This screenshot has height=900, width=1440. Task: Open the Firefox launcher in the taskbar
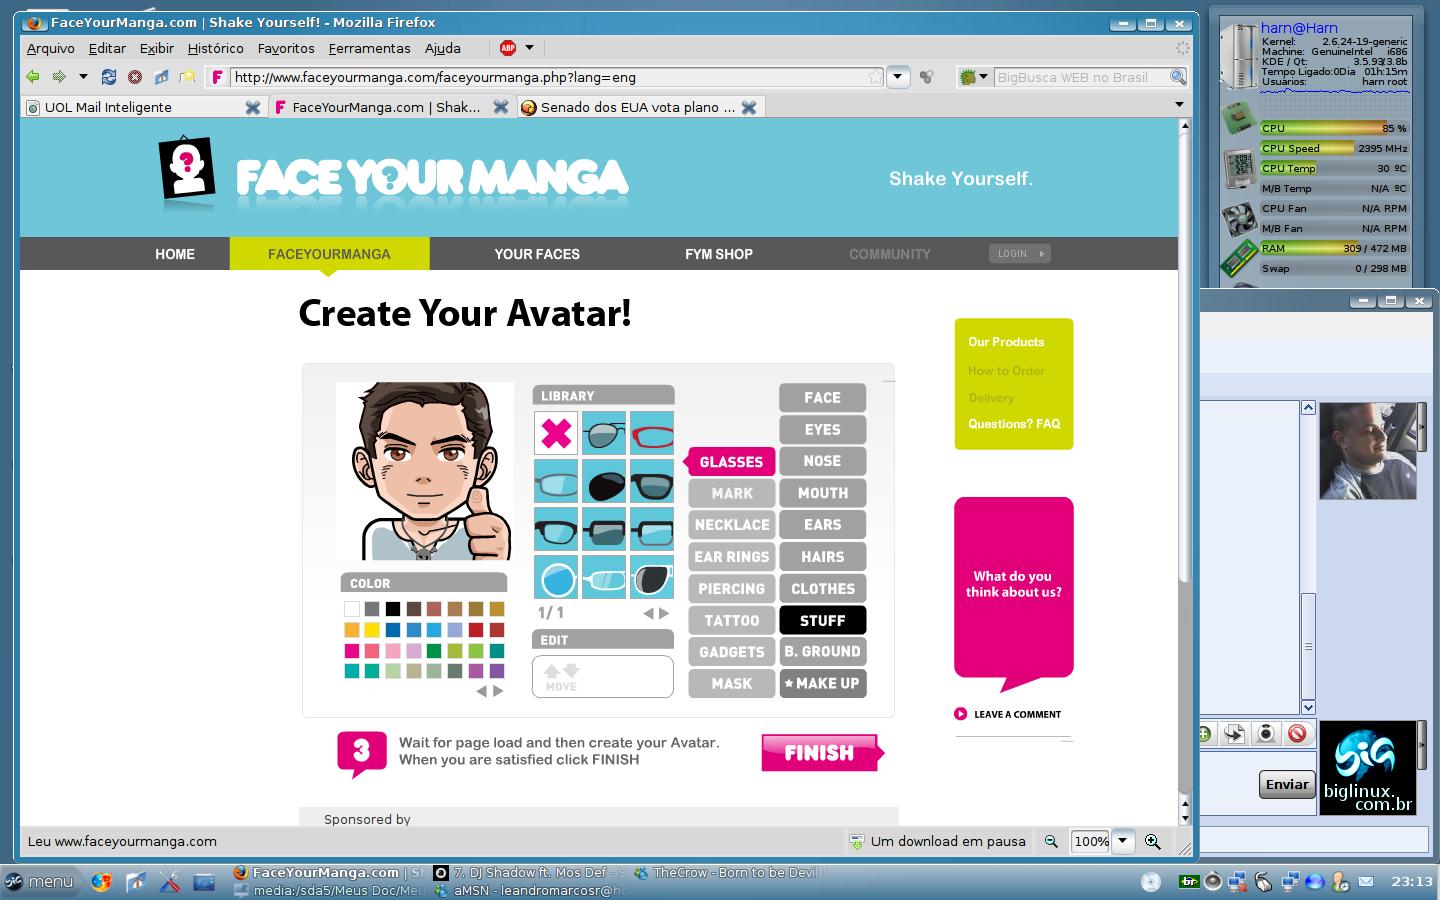click(101, 882)
